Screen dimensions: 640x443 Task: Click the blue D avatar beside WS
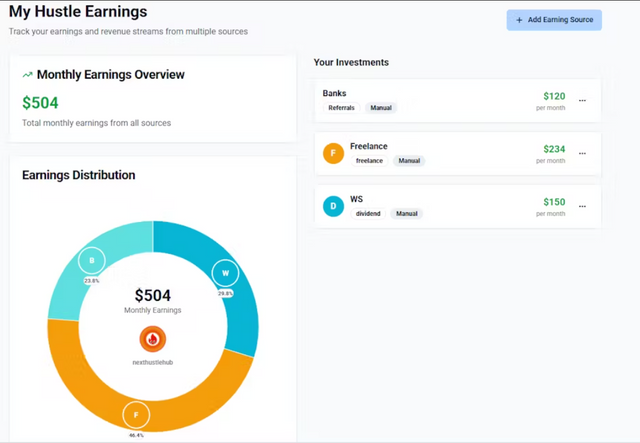(333, 206)
